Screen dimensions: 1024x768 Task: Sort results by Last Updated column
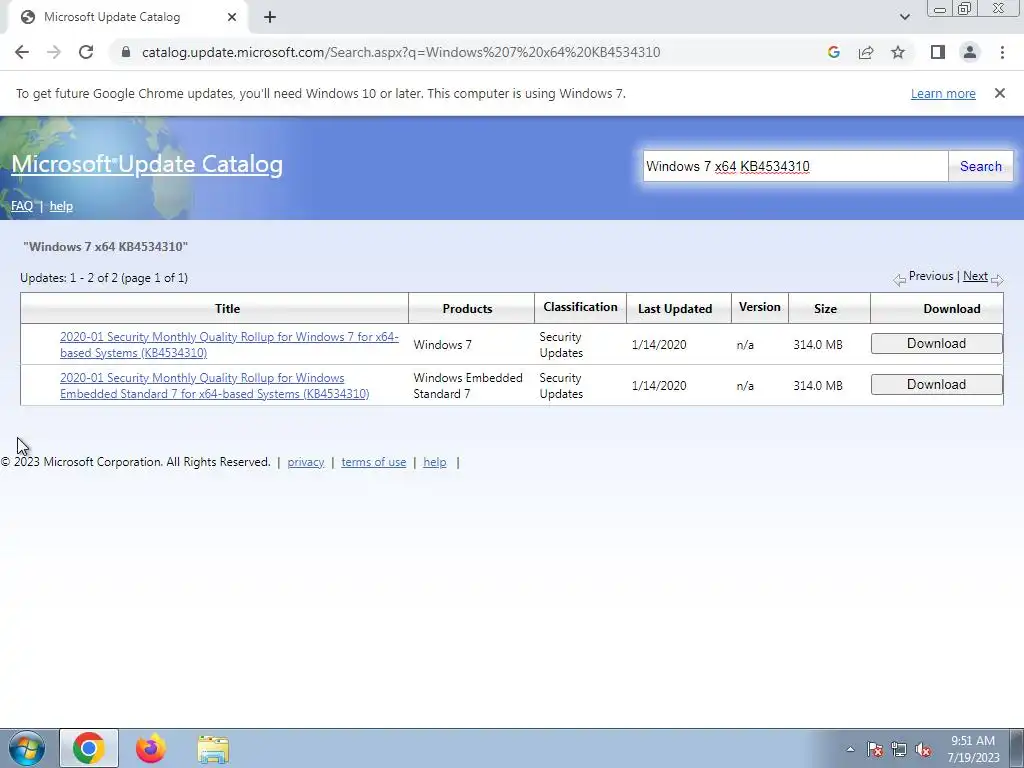coord(675,308)
